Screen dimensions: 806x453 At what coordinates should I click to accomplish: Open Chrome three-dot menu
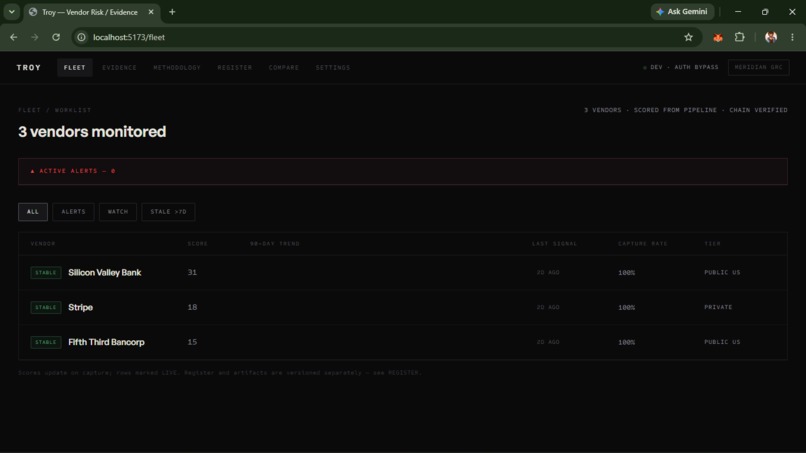tap(792, 37)
